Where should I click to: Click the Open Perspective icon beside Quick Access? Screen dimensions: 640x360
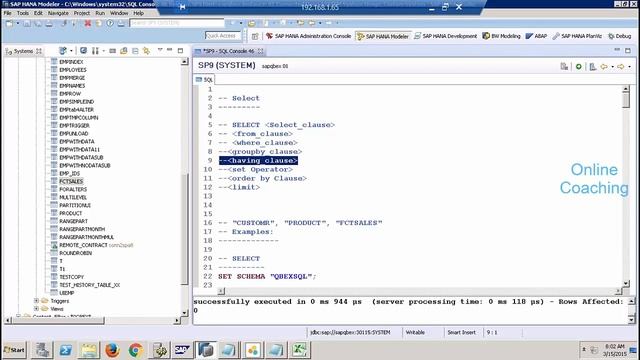point(255,36)
